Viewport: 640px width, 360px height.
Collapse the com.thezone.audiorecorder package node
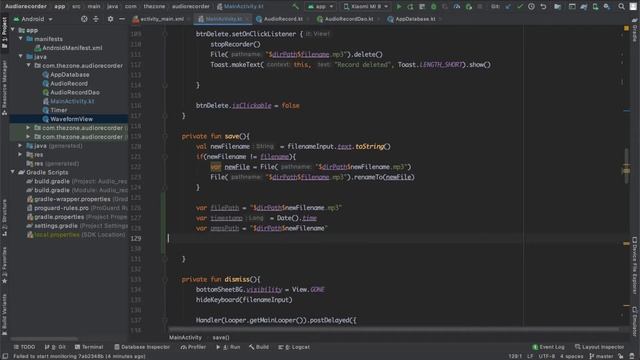pyautogui.click(x=29, y=65)
